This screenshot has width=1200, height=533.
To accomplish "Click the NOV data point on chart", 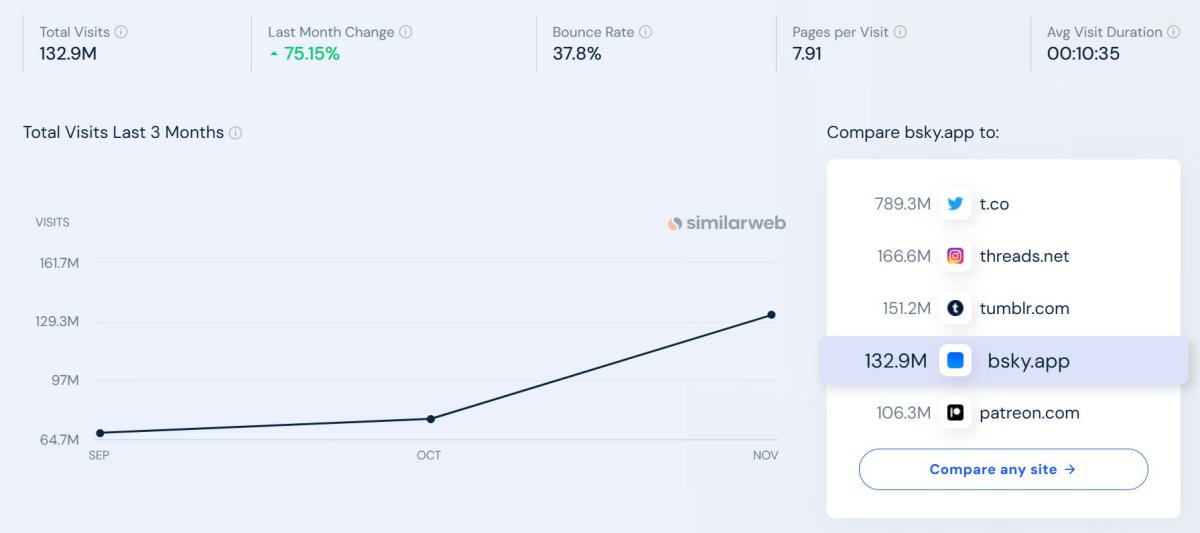I will (771, 315).
